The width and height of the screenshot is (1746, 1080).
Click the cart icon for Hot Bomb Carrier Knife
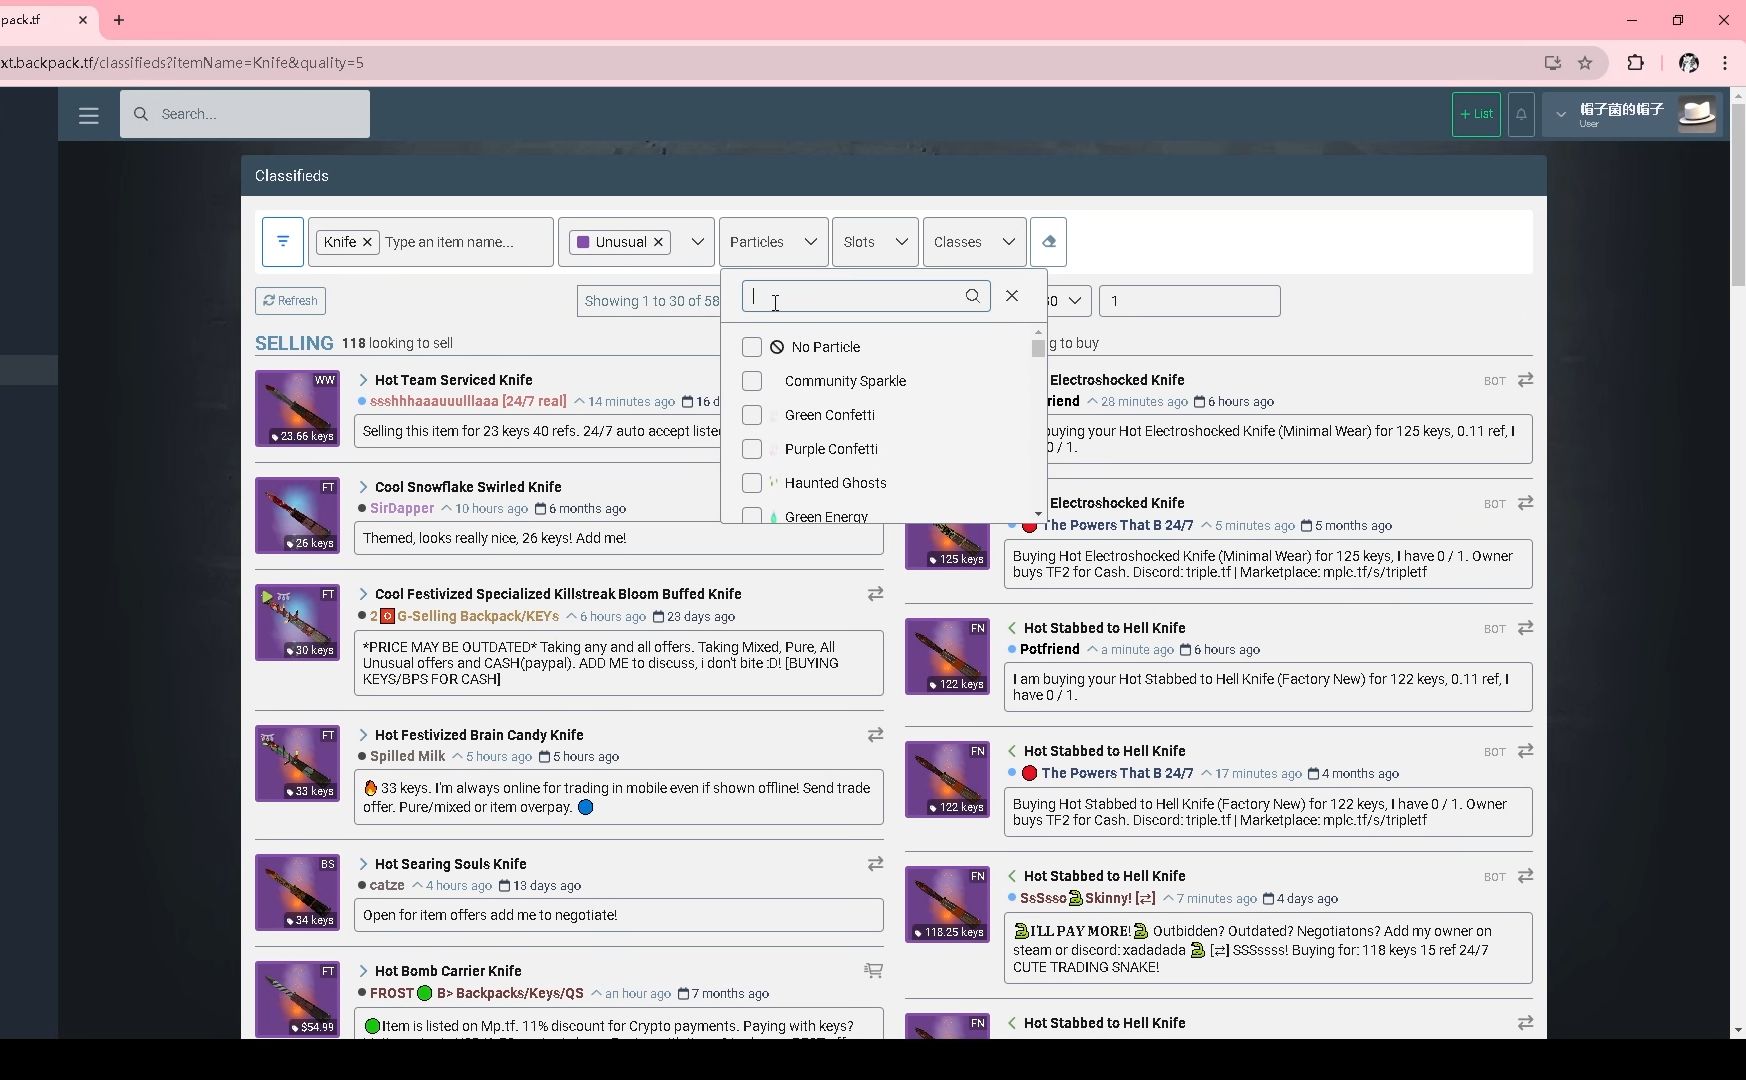coord(873,971)
